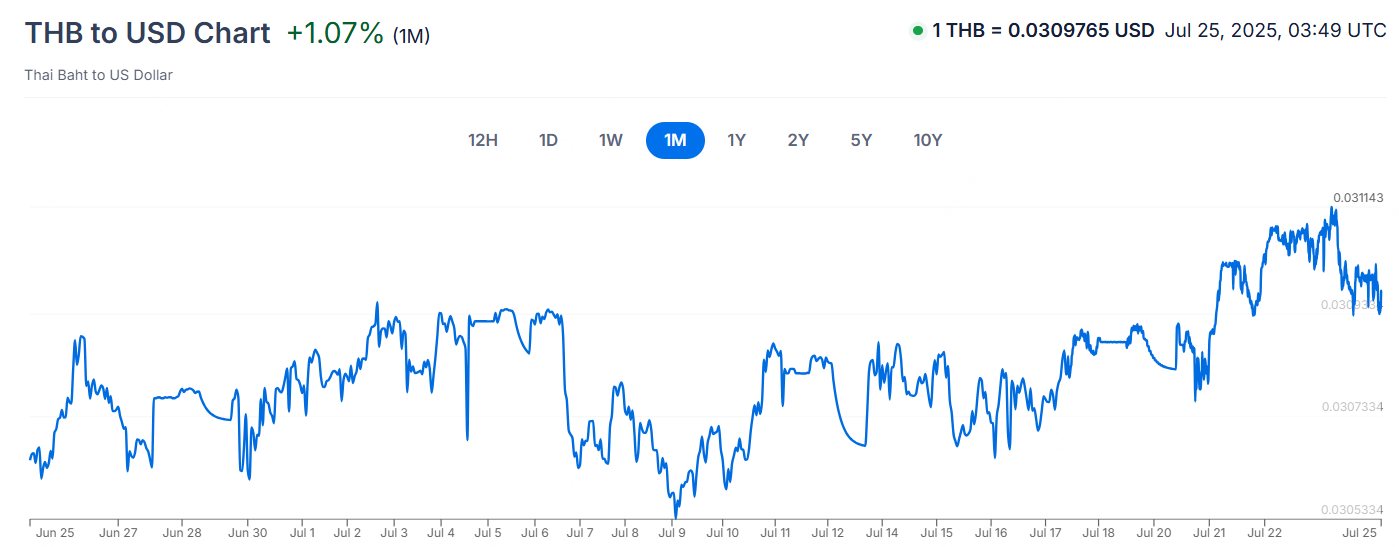Click the +1.07% change percentage

(335, 33)
